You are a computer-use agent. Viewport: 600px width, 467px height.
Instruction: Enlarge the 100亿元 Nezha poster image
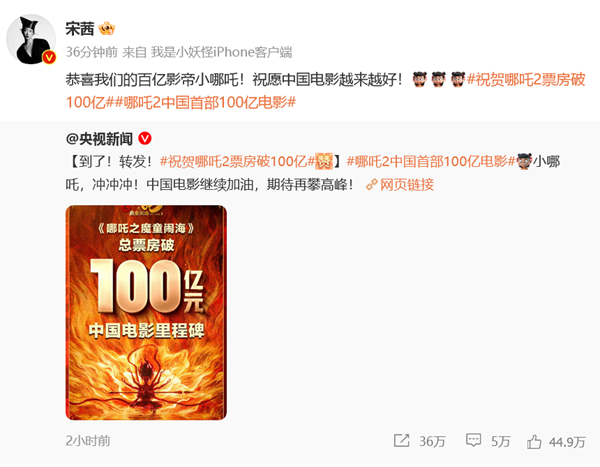pyautogui.click(x=146, y=313)
